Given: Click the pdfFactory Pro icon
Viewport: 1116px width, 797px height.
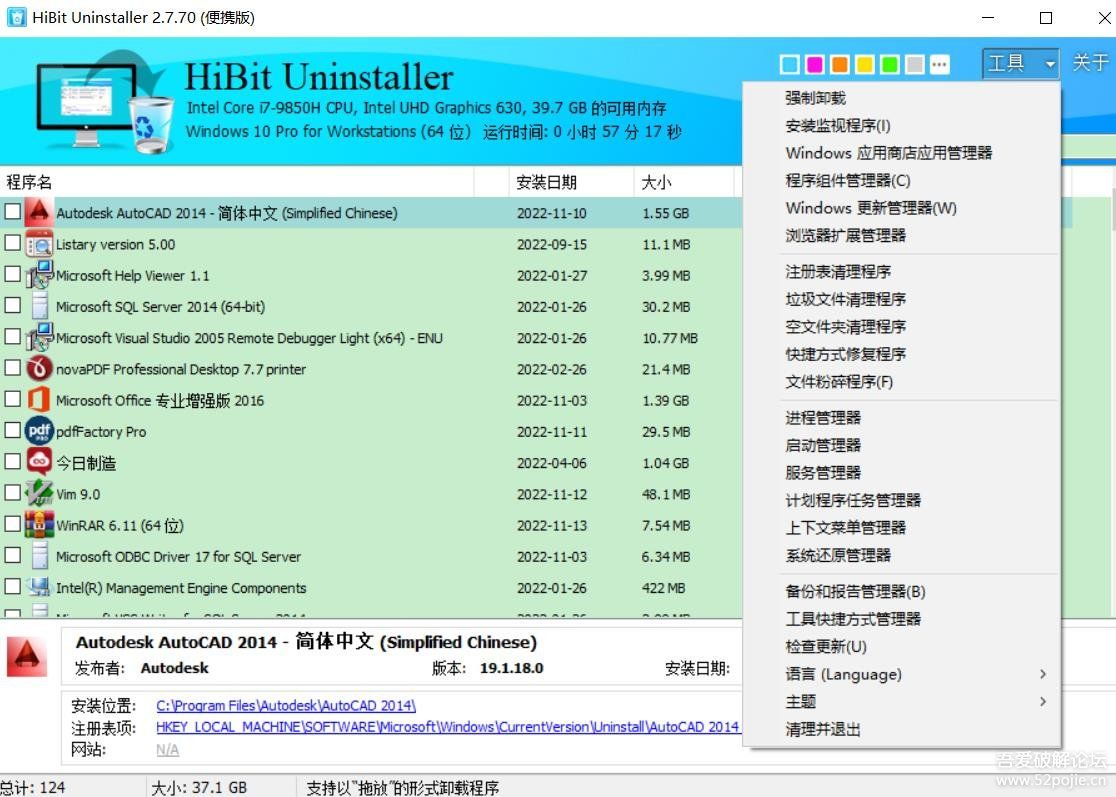Looking at the screenshot, I should 38,431.
